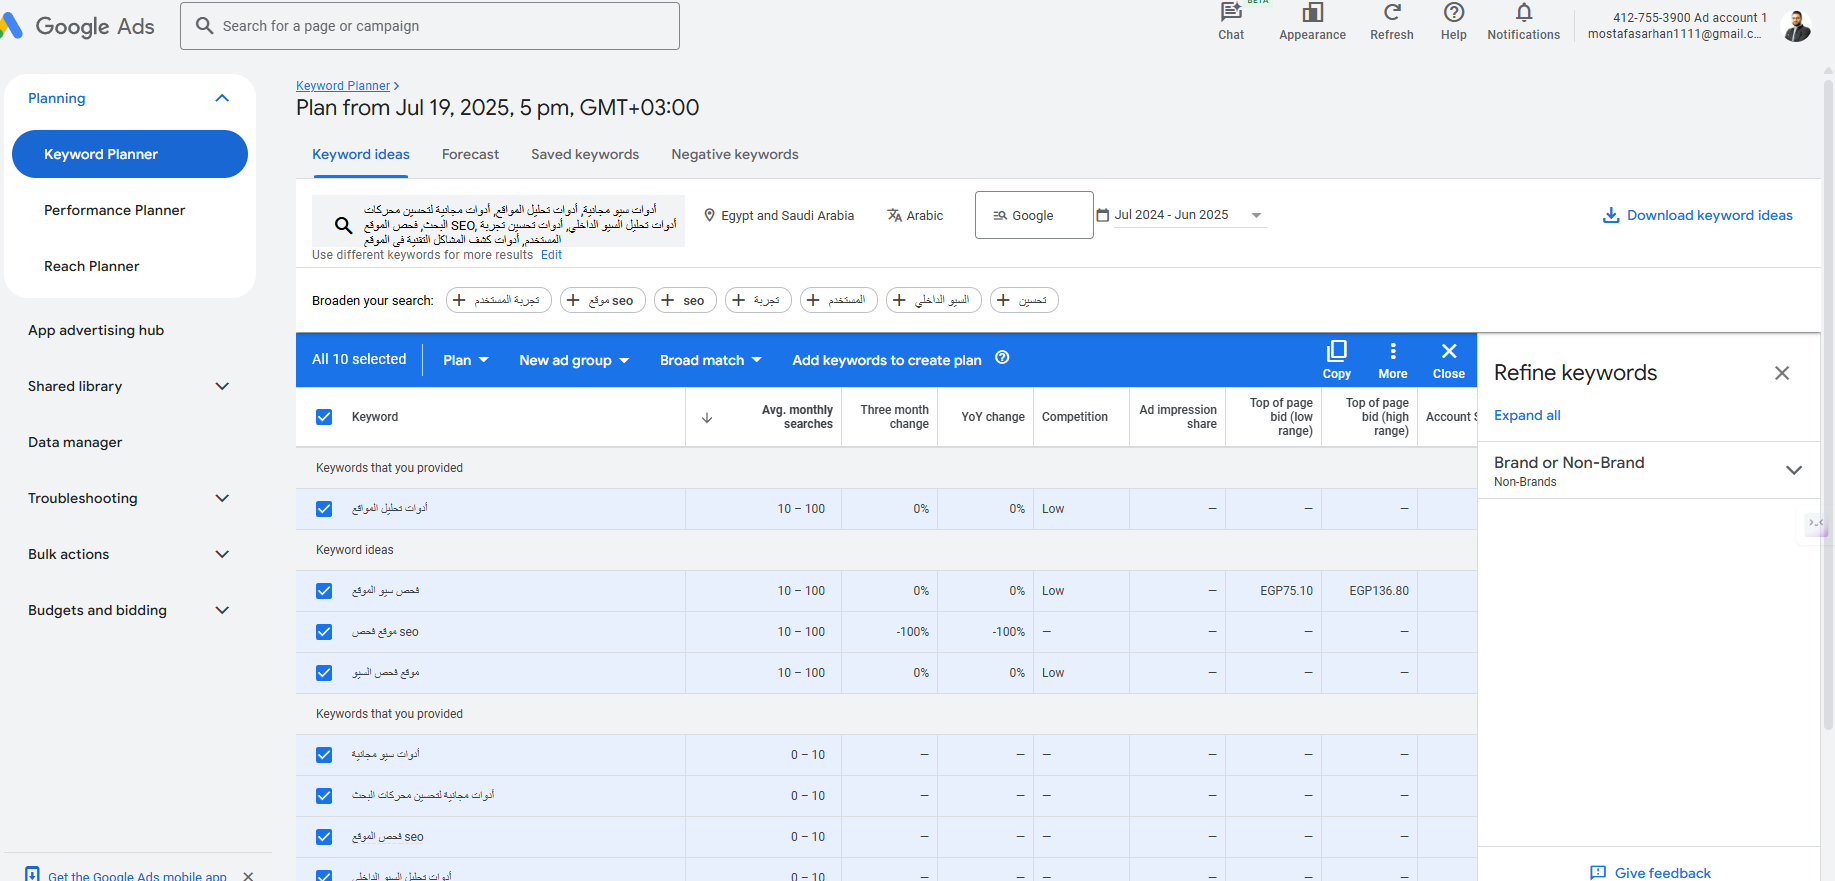Open Data manager

(x=75, y=442)
